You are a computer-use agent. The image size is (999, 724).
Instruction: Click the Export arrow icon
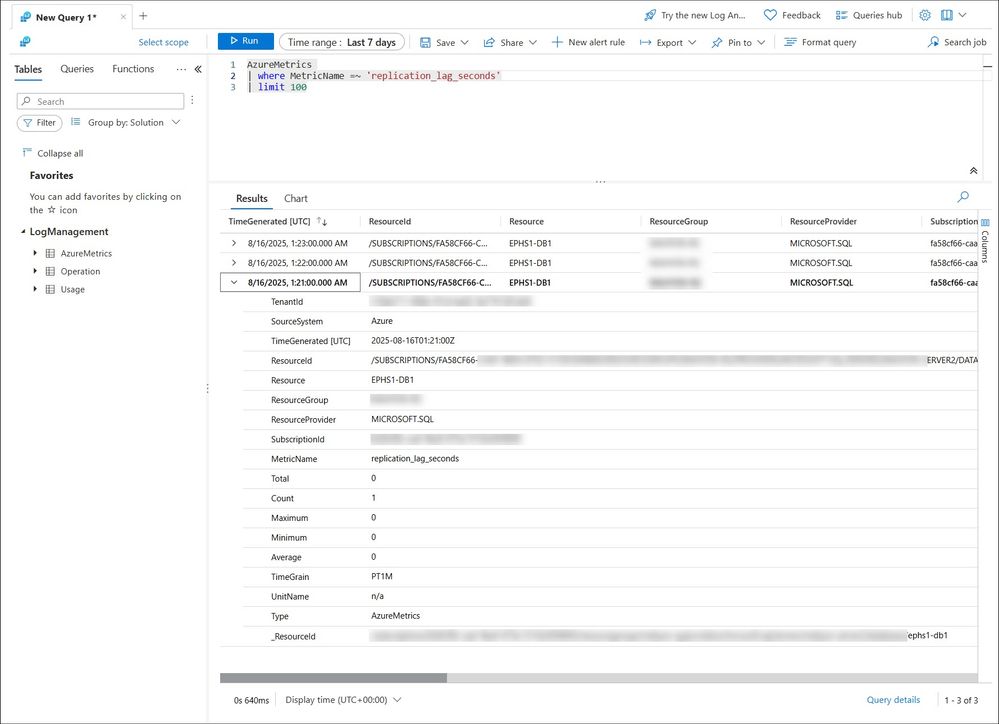[x=645, y=43]
